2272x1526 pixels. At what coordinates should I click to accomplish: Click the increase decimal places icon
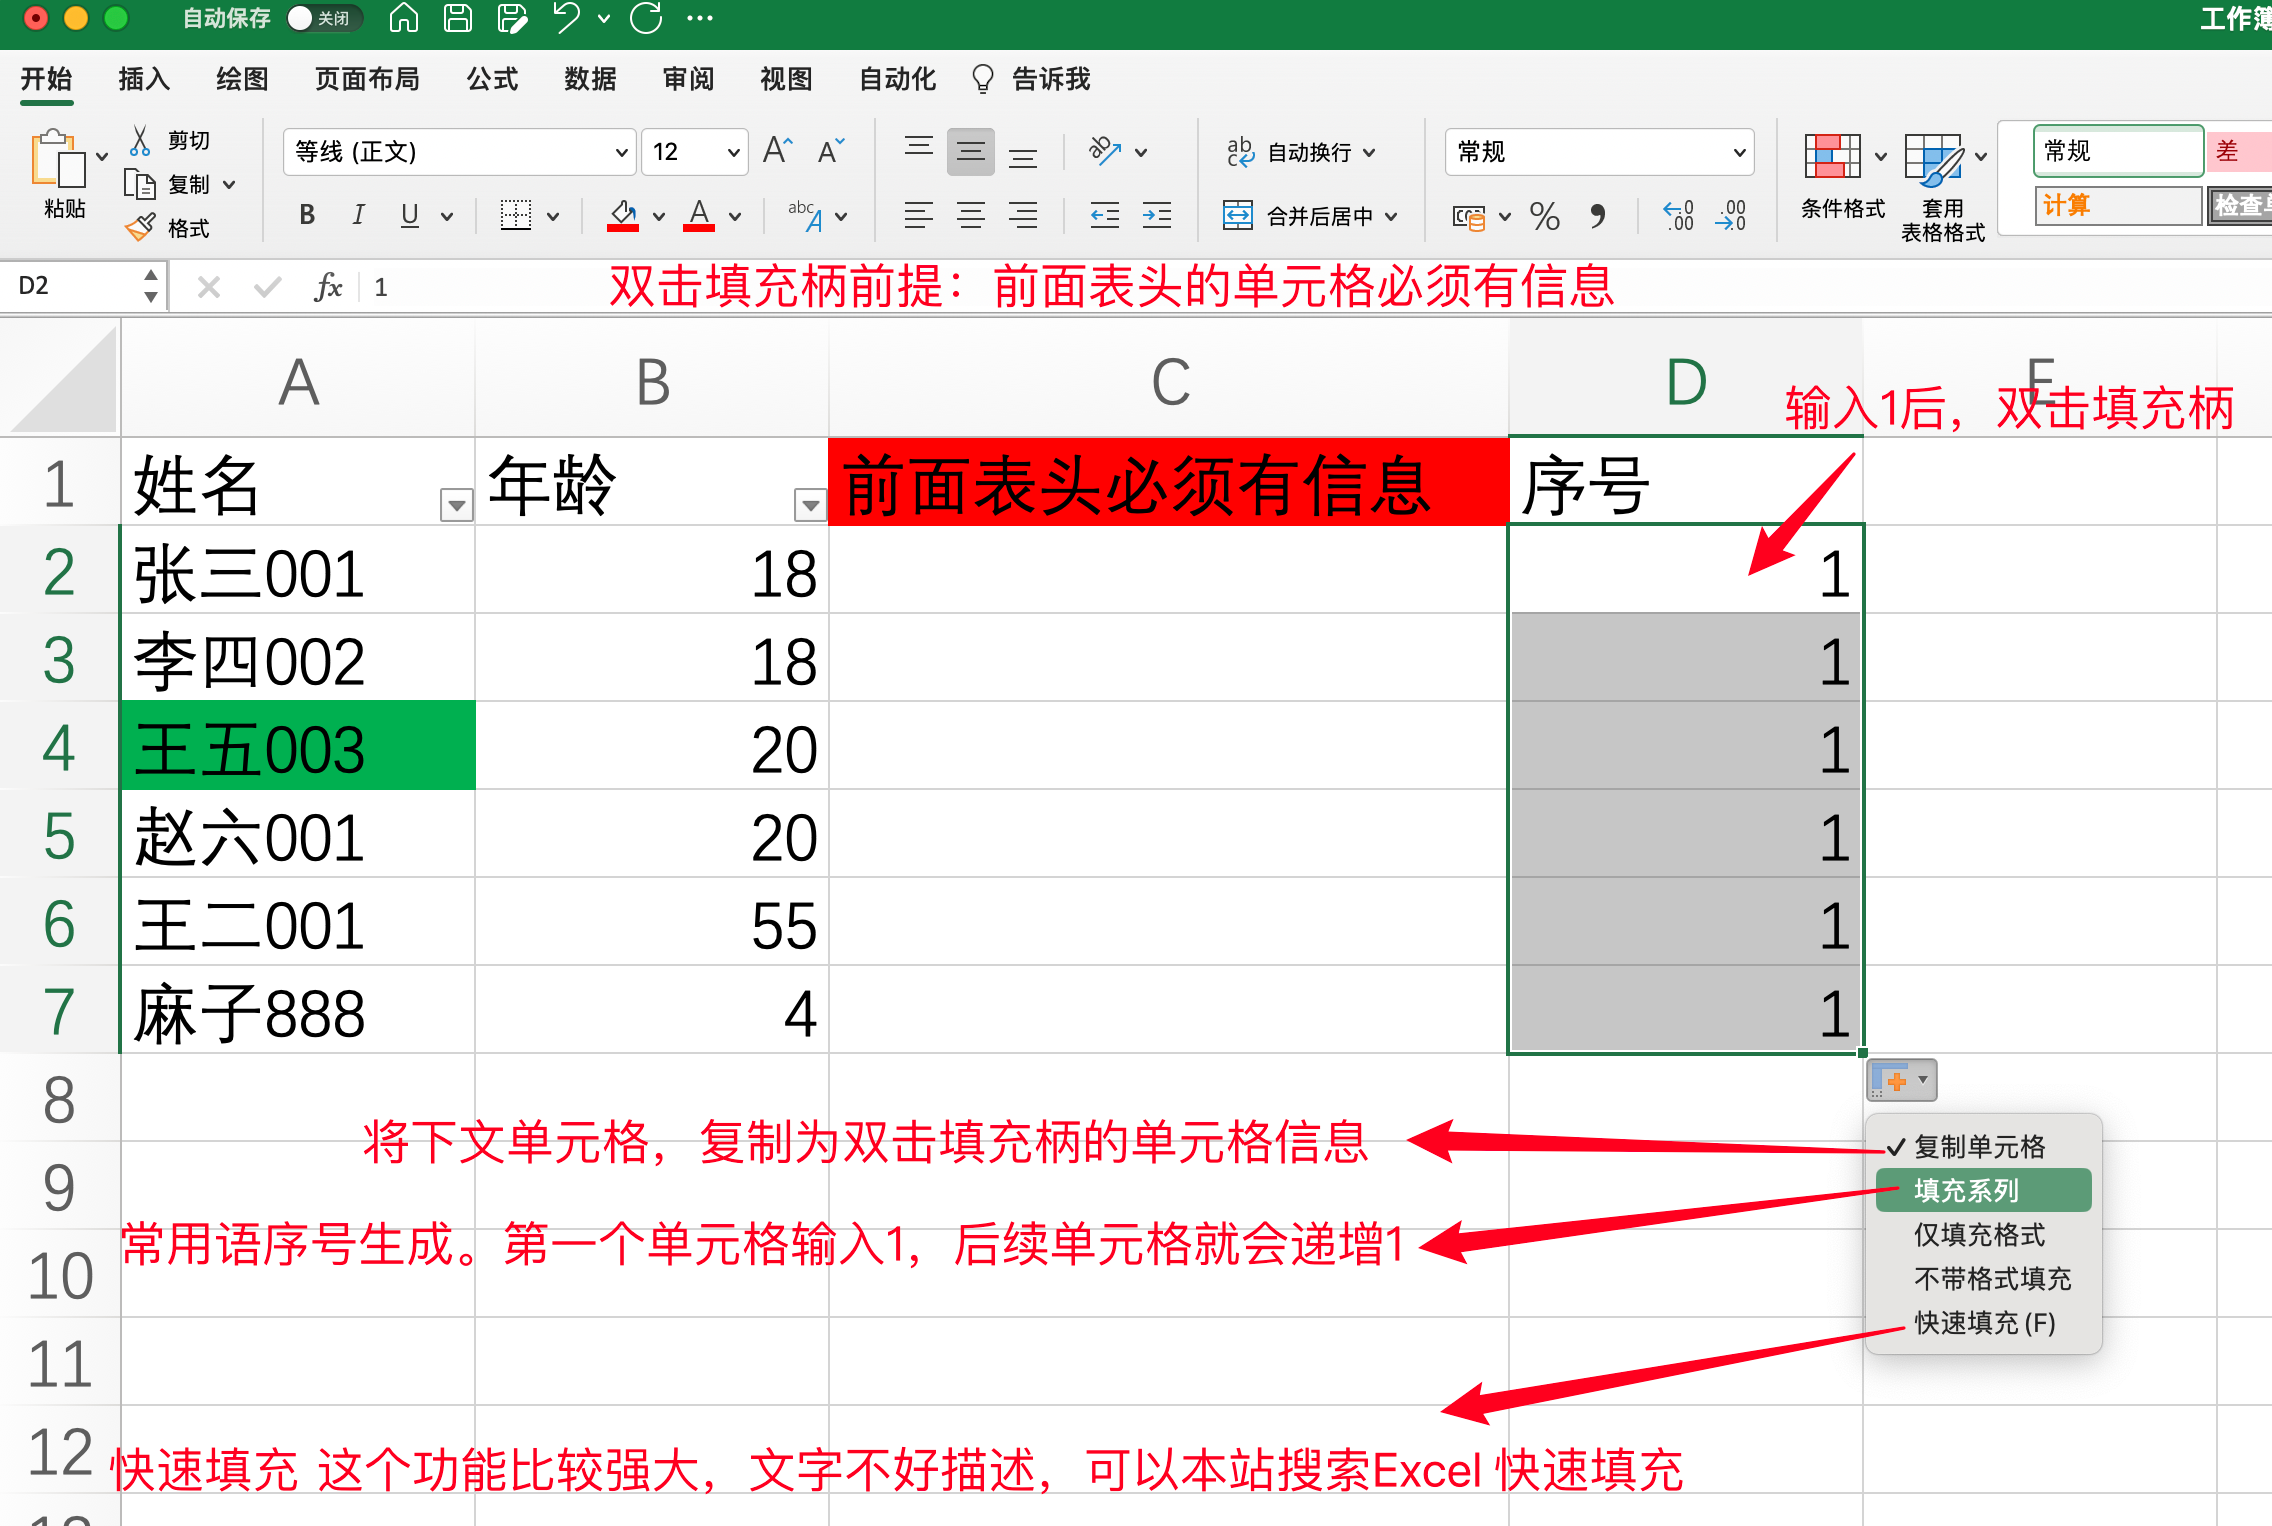coord(1679,215)
